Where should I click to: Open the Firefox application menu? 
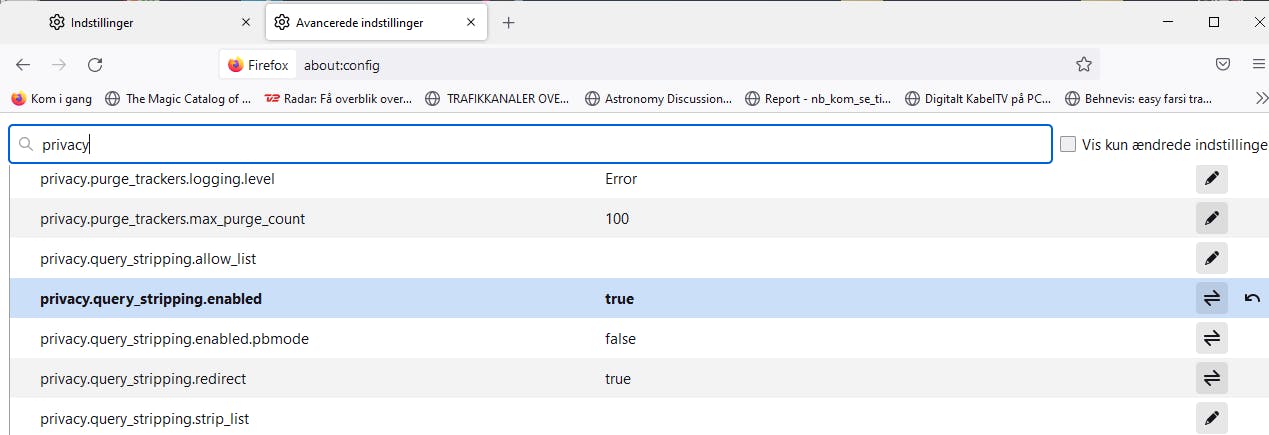(x=1258, y=65)
